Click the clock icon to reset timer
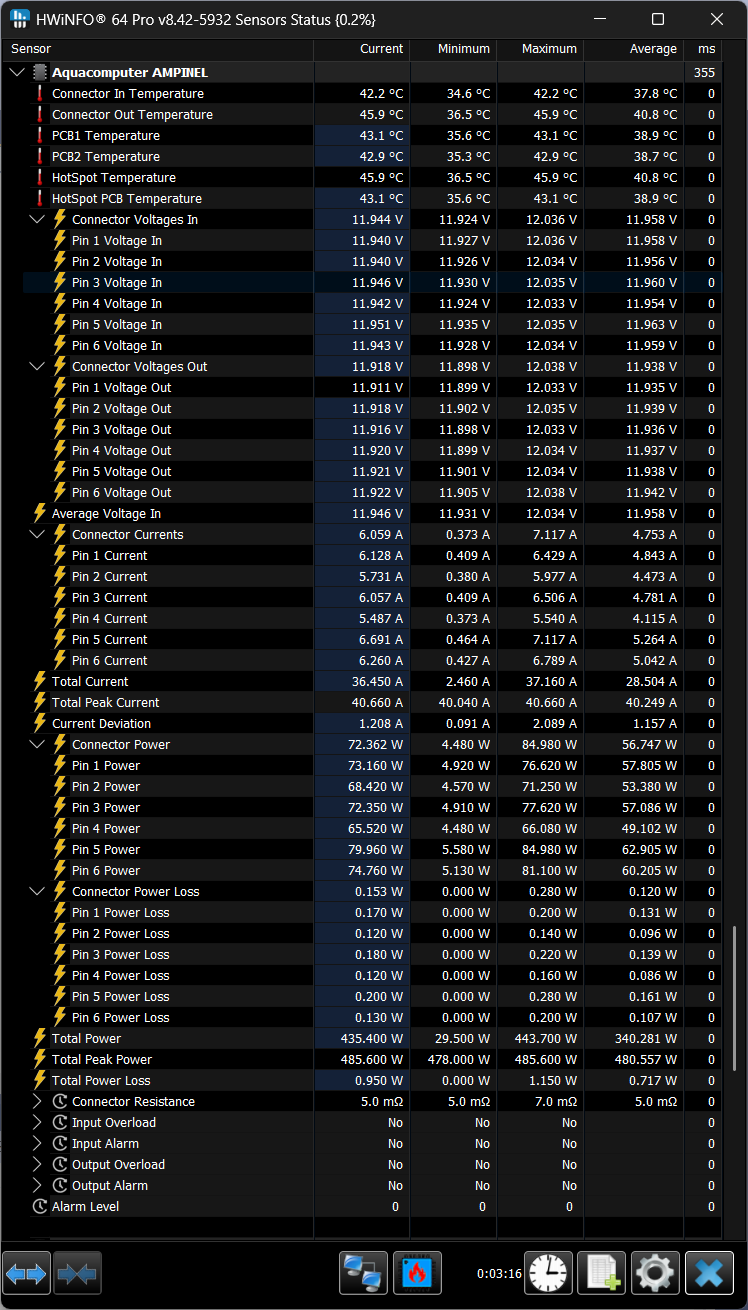The height and width of the screenshot is (1310, 748). pyautogui.click(x=549, y=1274)
